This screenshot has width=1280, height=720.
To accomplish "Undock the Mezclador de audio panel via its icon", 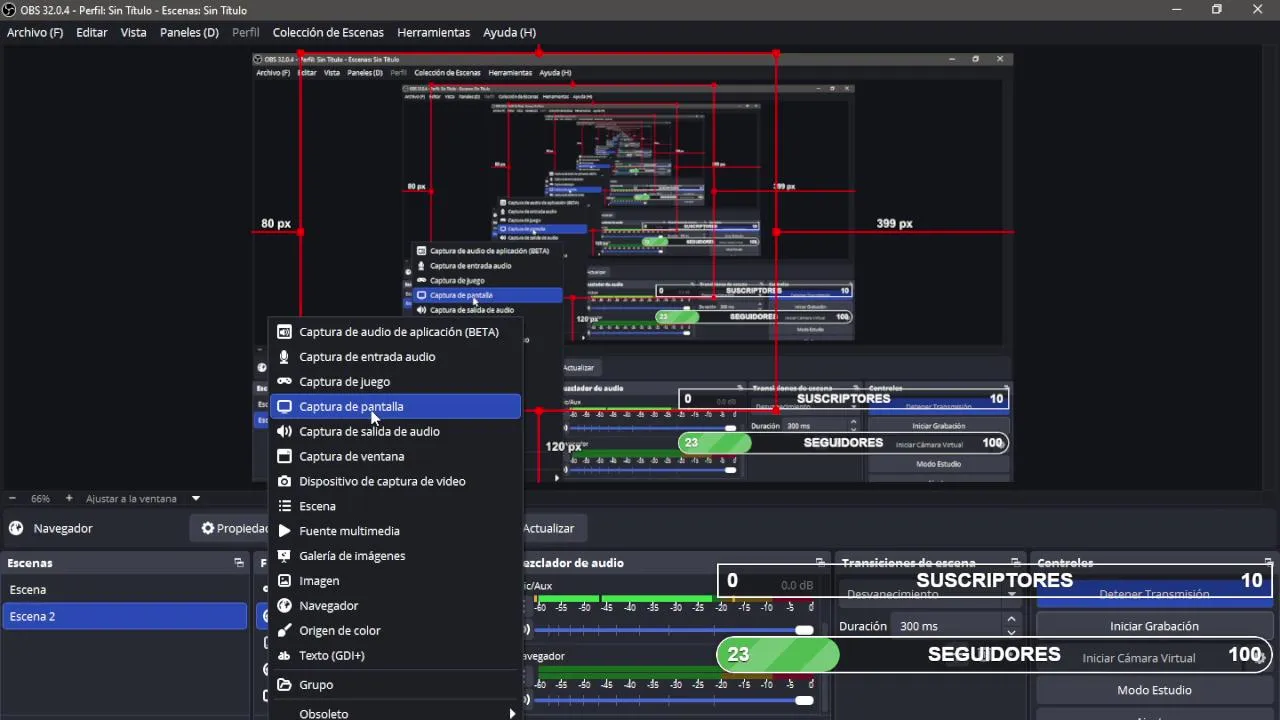I will pos(820,563).
